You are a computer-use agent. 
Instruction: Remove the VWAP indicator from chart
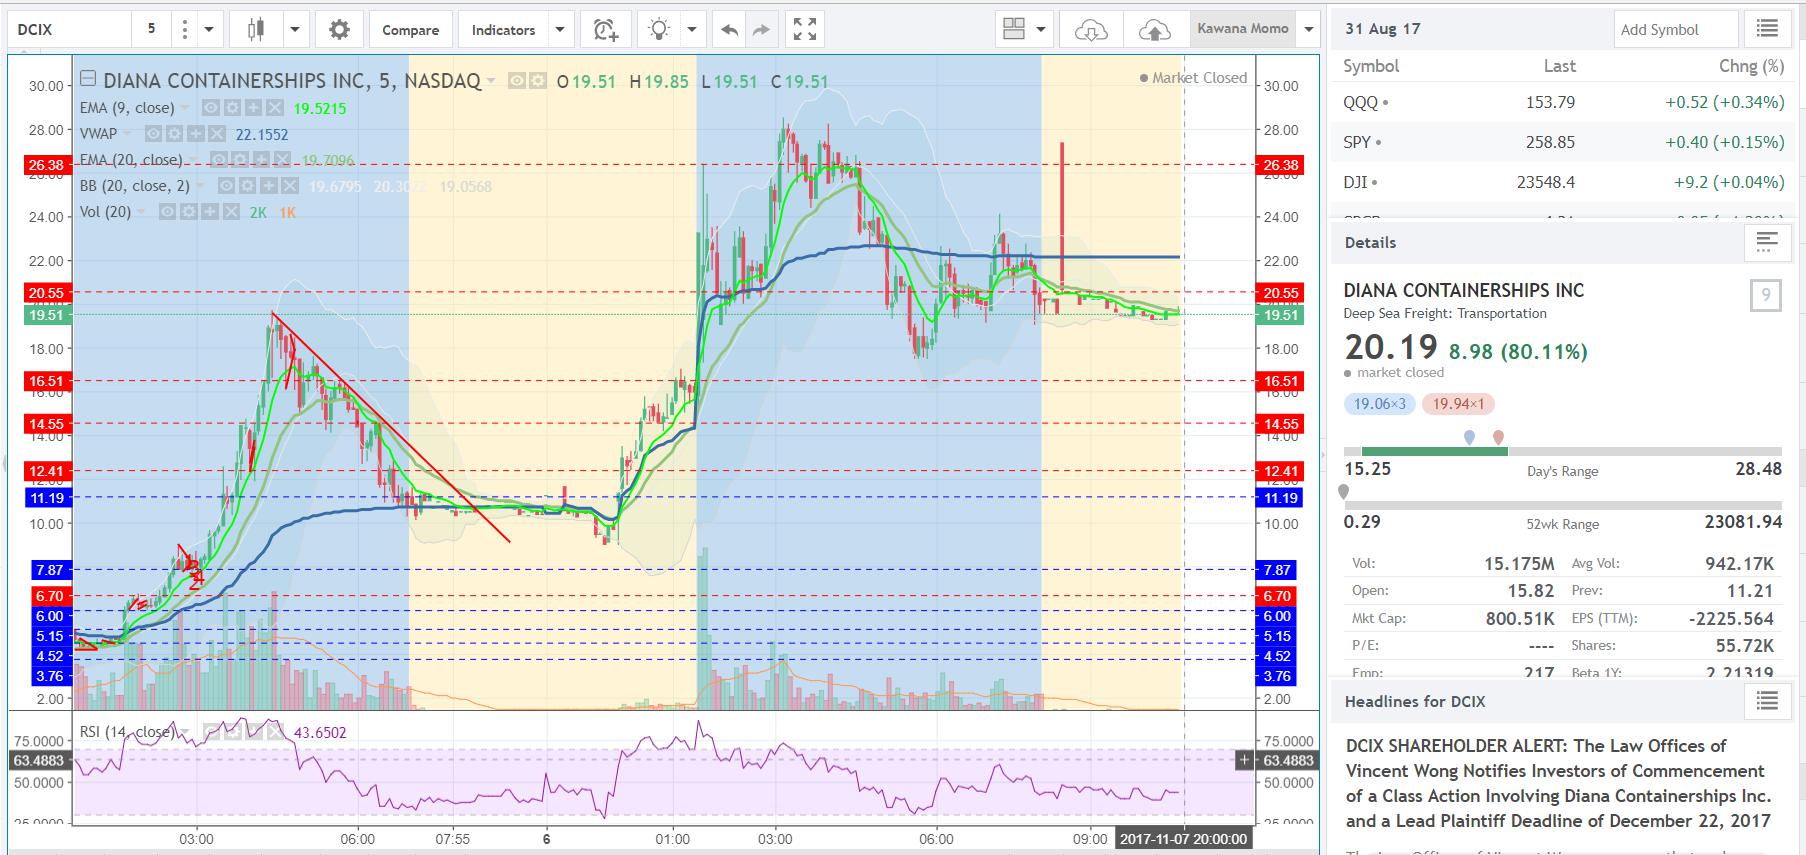coord(216,134)
